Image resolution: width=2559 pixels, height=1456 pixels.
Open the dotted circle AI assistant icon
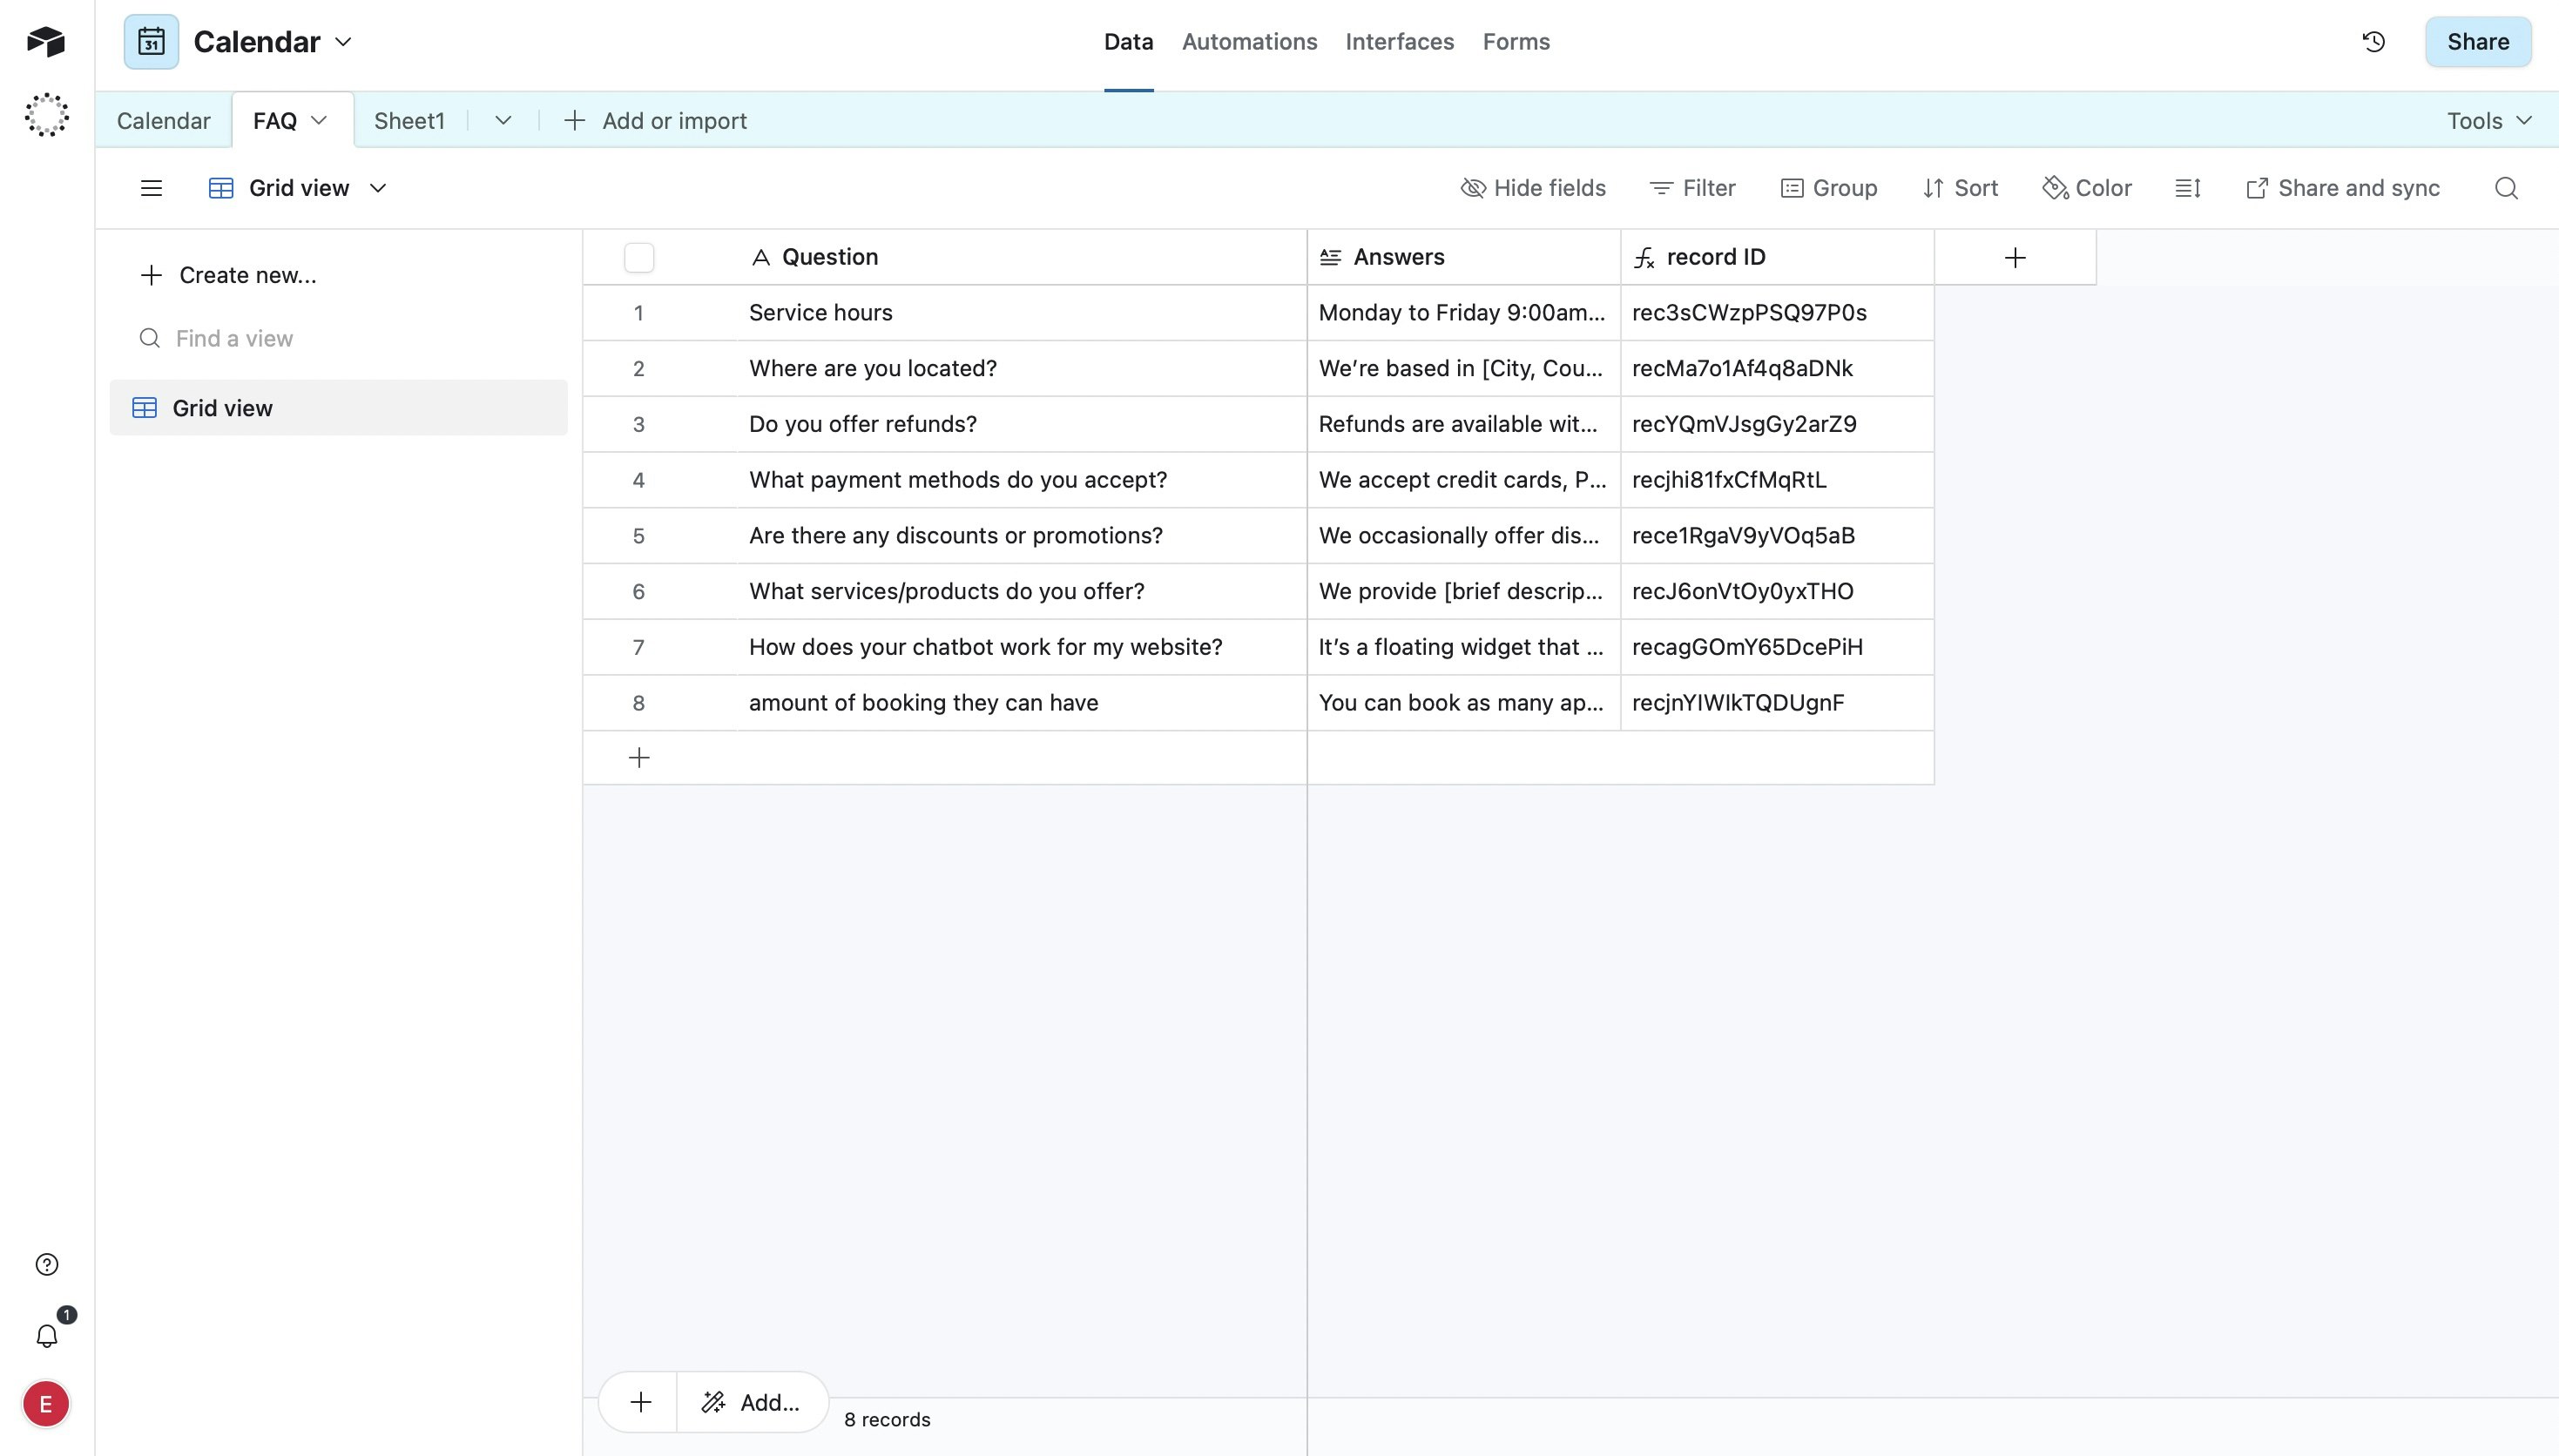pos(46,115)
